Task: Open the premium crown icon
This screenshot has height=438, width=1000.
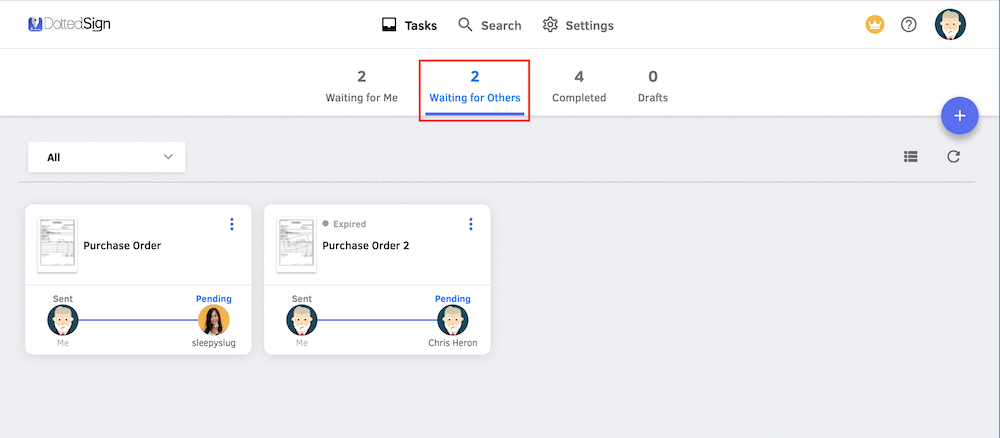Action: coord(875,25)
